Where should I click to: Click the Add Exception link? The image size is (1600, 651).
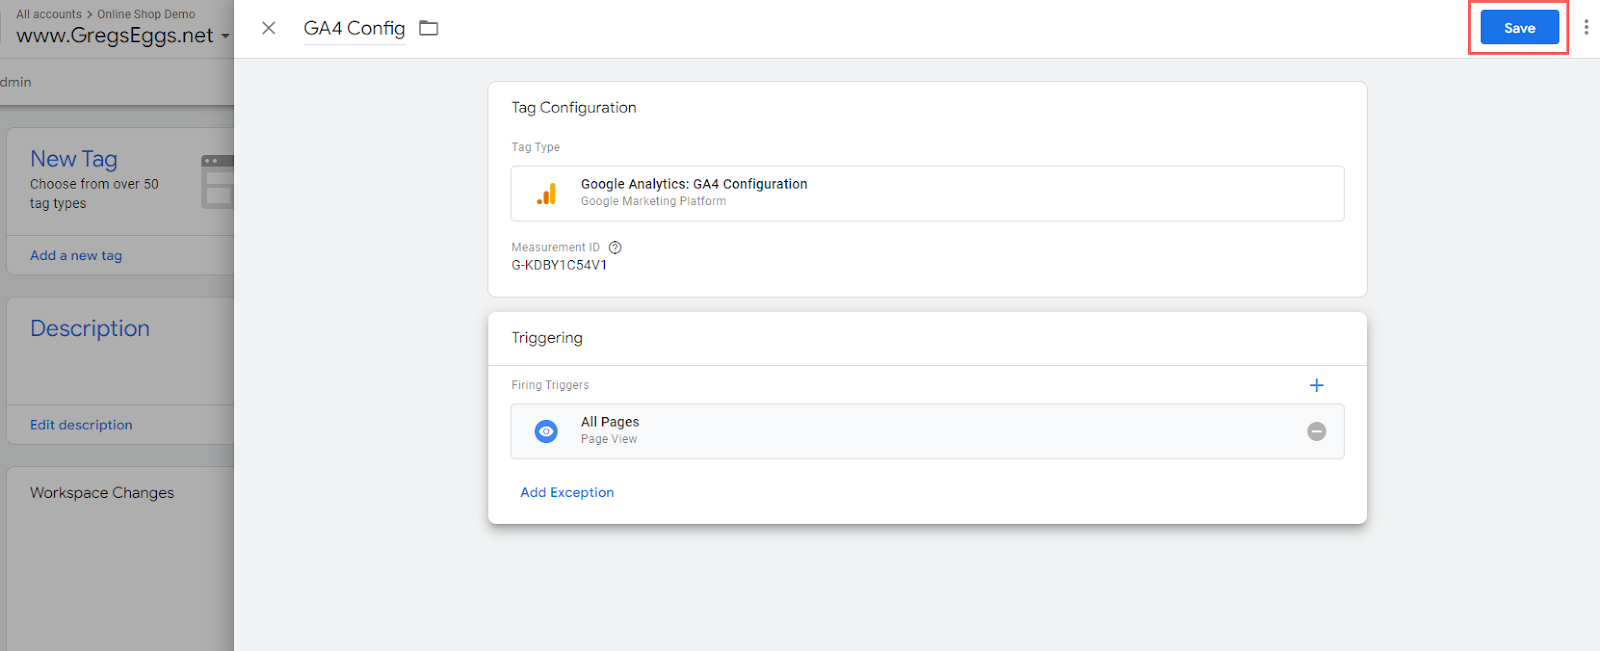[567, 492]
